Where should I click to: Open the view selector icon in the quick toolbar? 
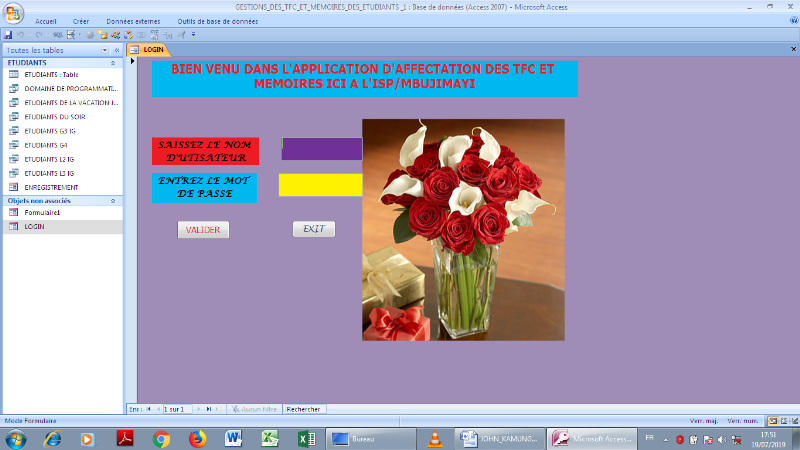coord(71,35)
